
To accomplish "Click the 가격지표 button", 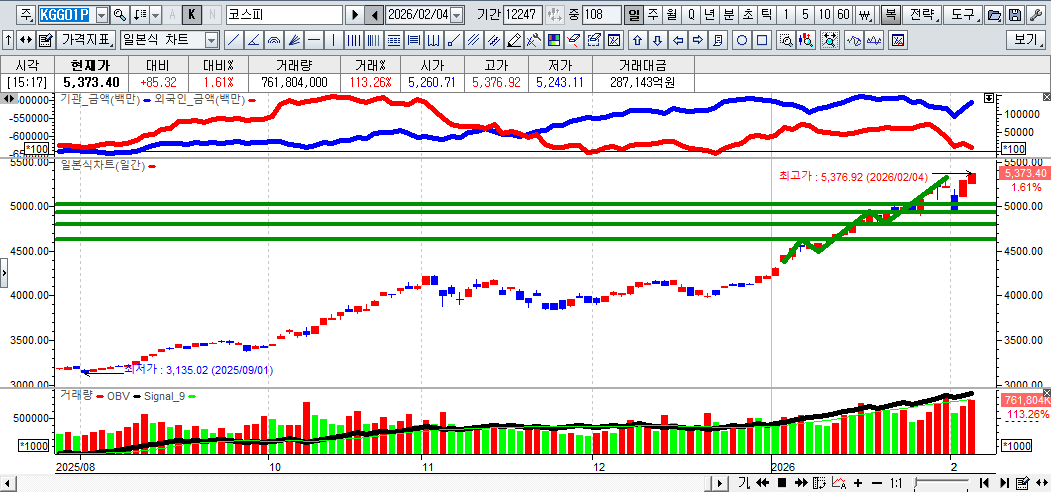I will click(x=87, y=40).
